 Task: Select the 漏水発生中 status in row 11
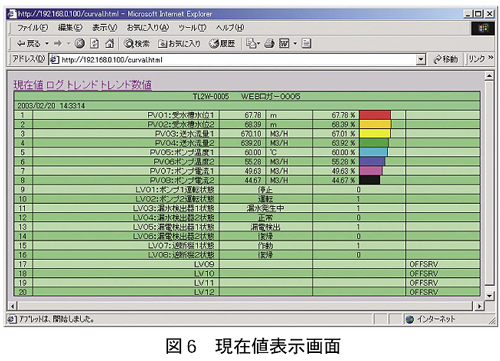265,209
